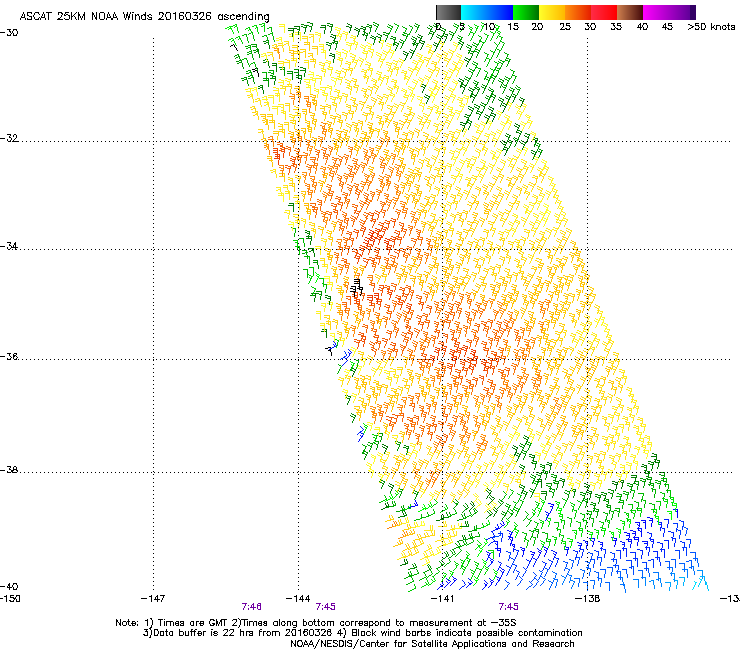Screen dimensions: 740x650
Task: Click the '-144' longitude axis label
Action: coord(298,599)
